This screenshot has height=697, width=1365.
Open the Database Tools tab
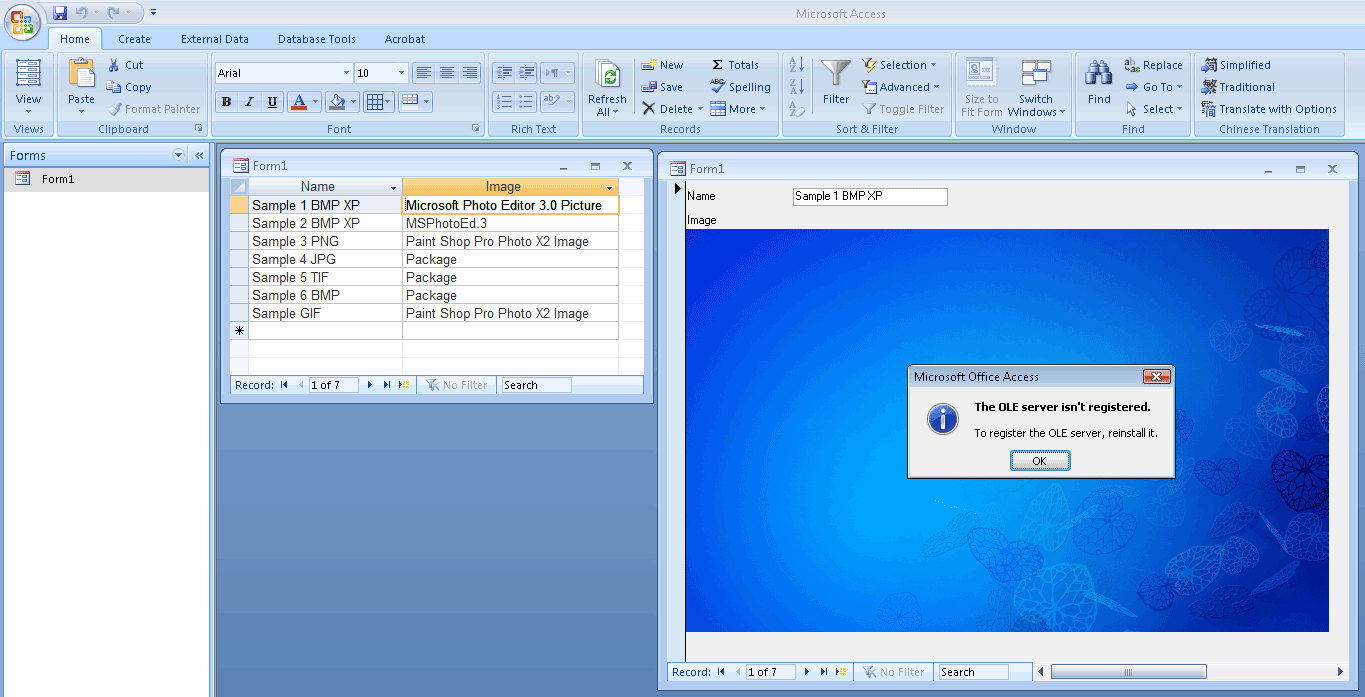317,39
